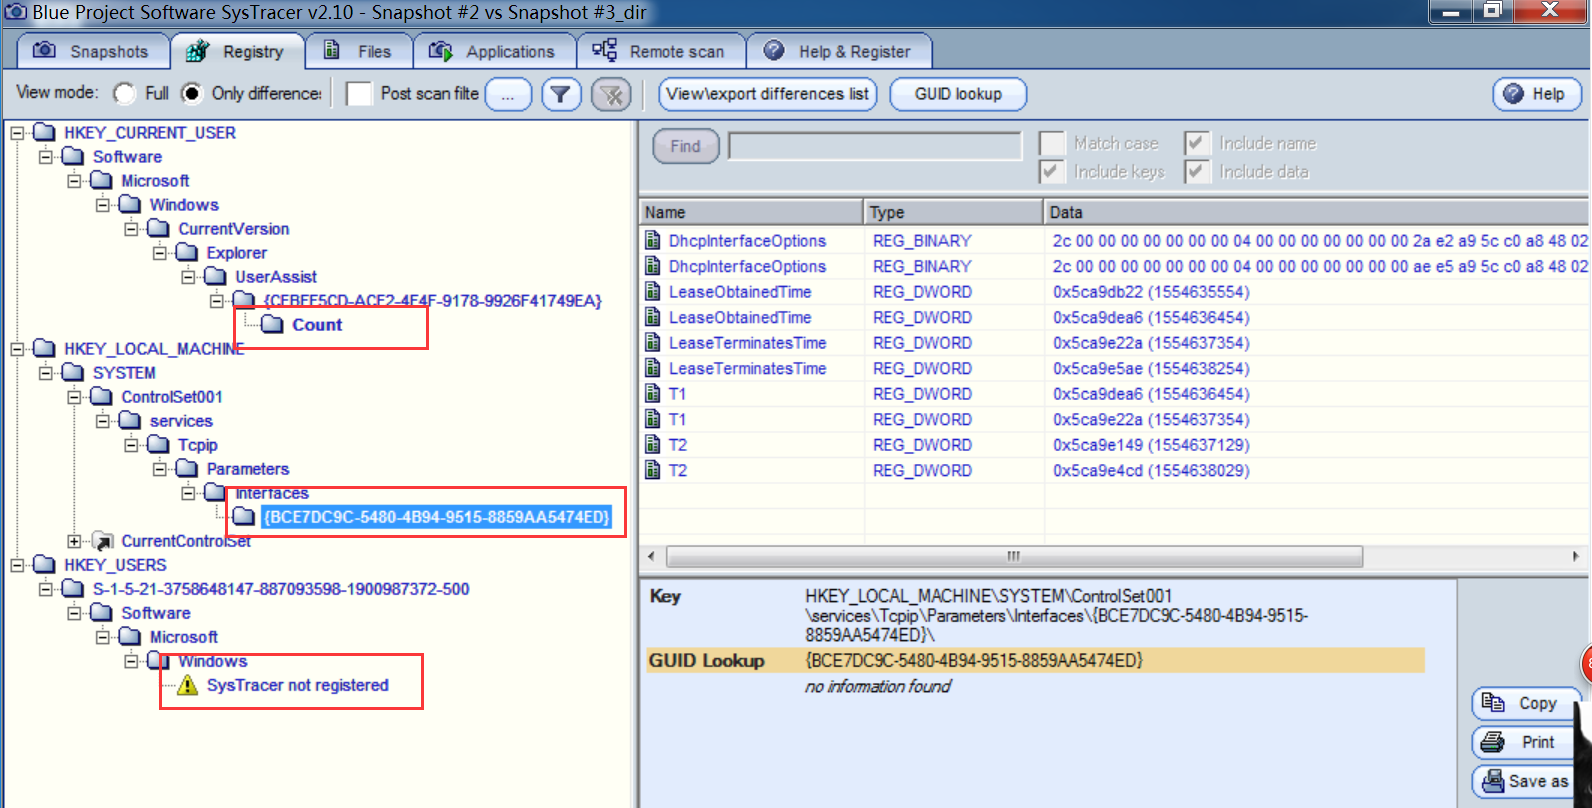Open post scan filter options button
The width and height of the screenshot is (1592, 808).
(x=508, y=94)
